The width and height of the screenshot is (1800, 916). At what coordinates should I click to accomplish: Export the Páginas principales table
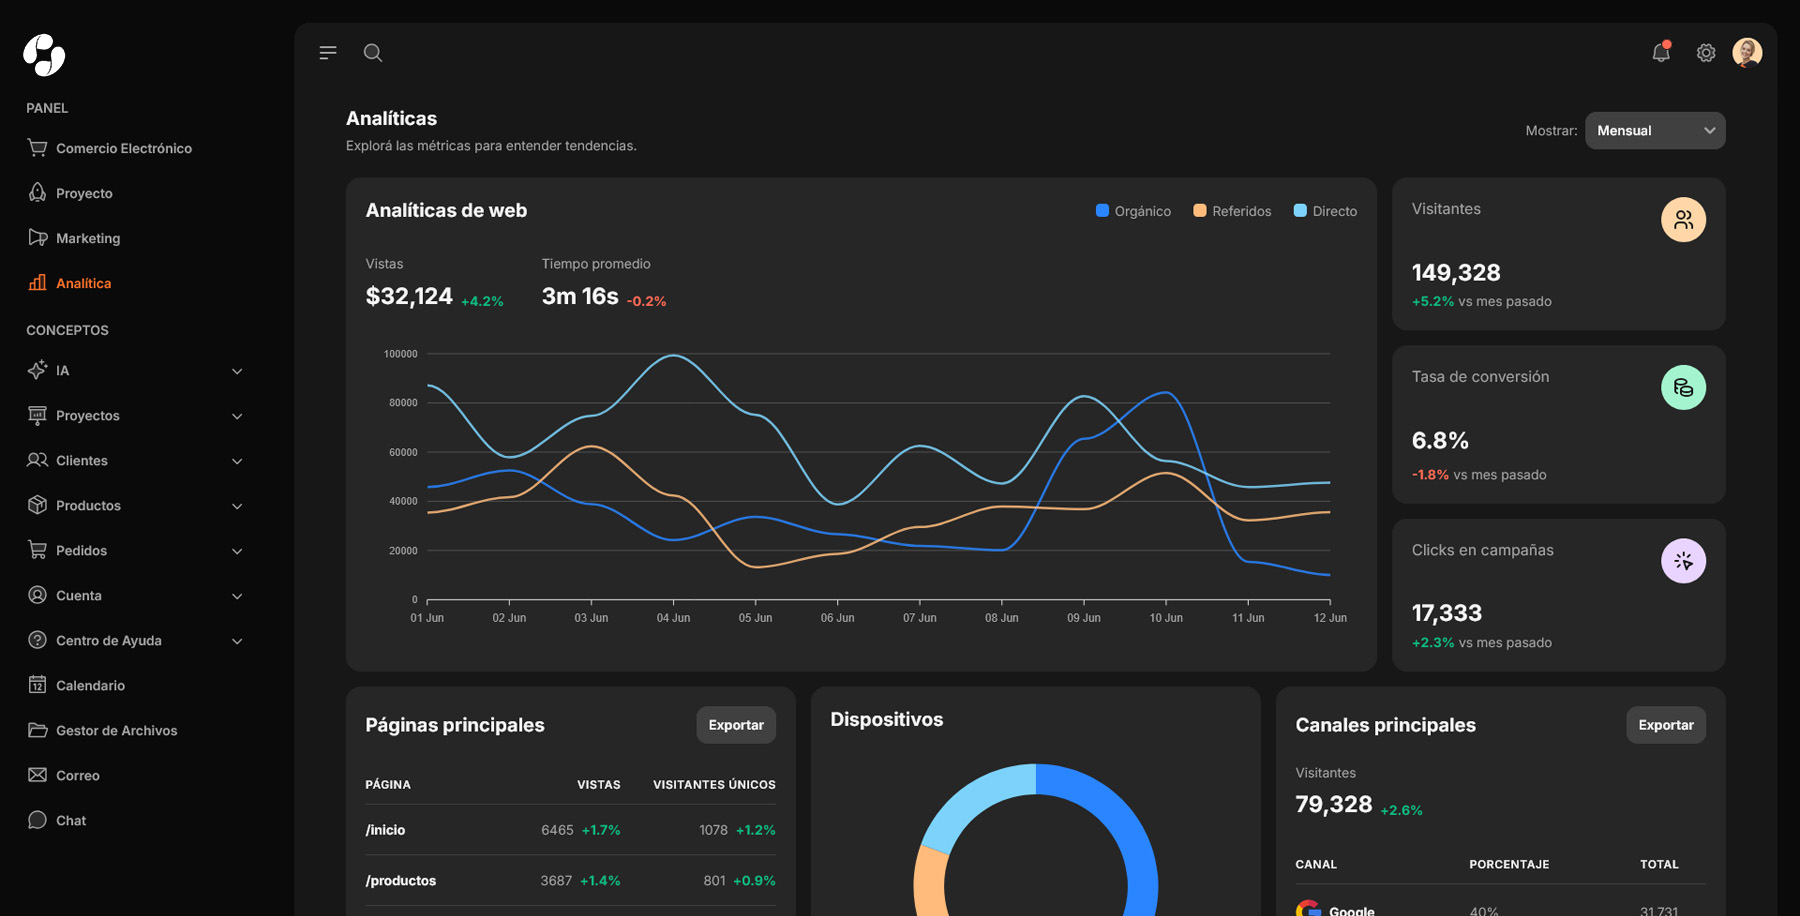tap(736, 725)
